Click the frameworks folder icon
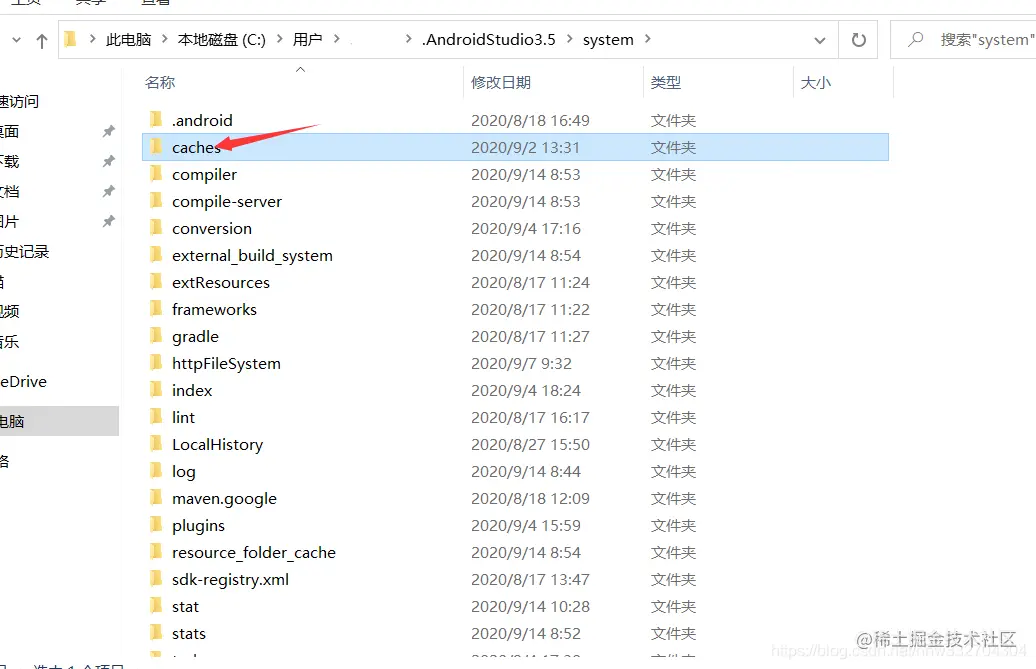The width and height of the screenshot is (1036, 669). [156, 309]
